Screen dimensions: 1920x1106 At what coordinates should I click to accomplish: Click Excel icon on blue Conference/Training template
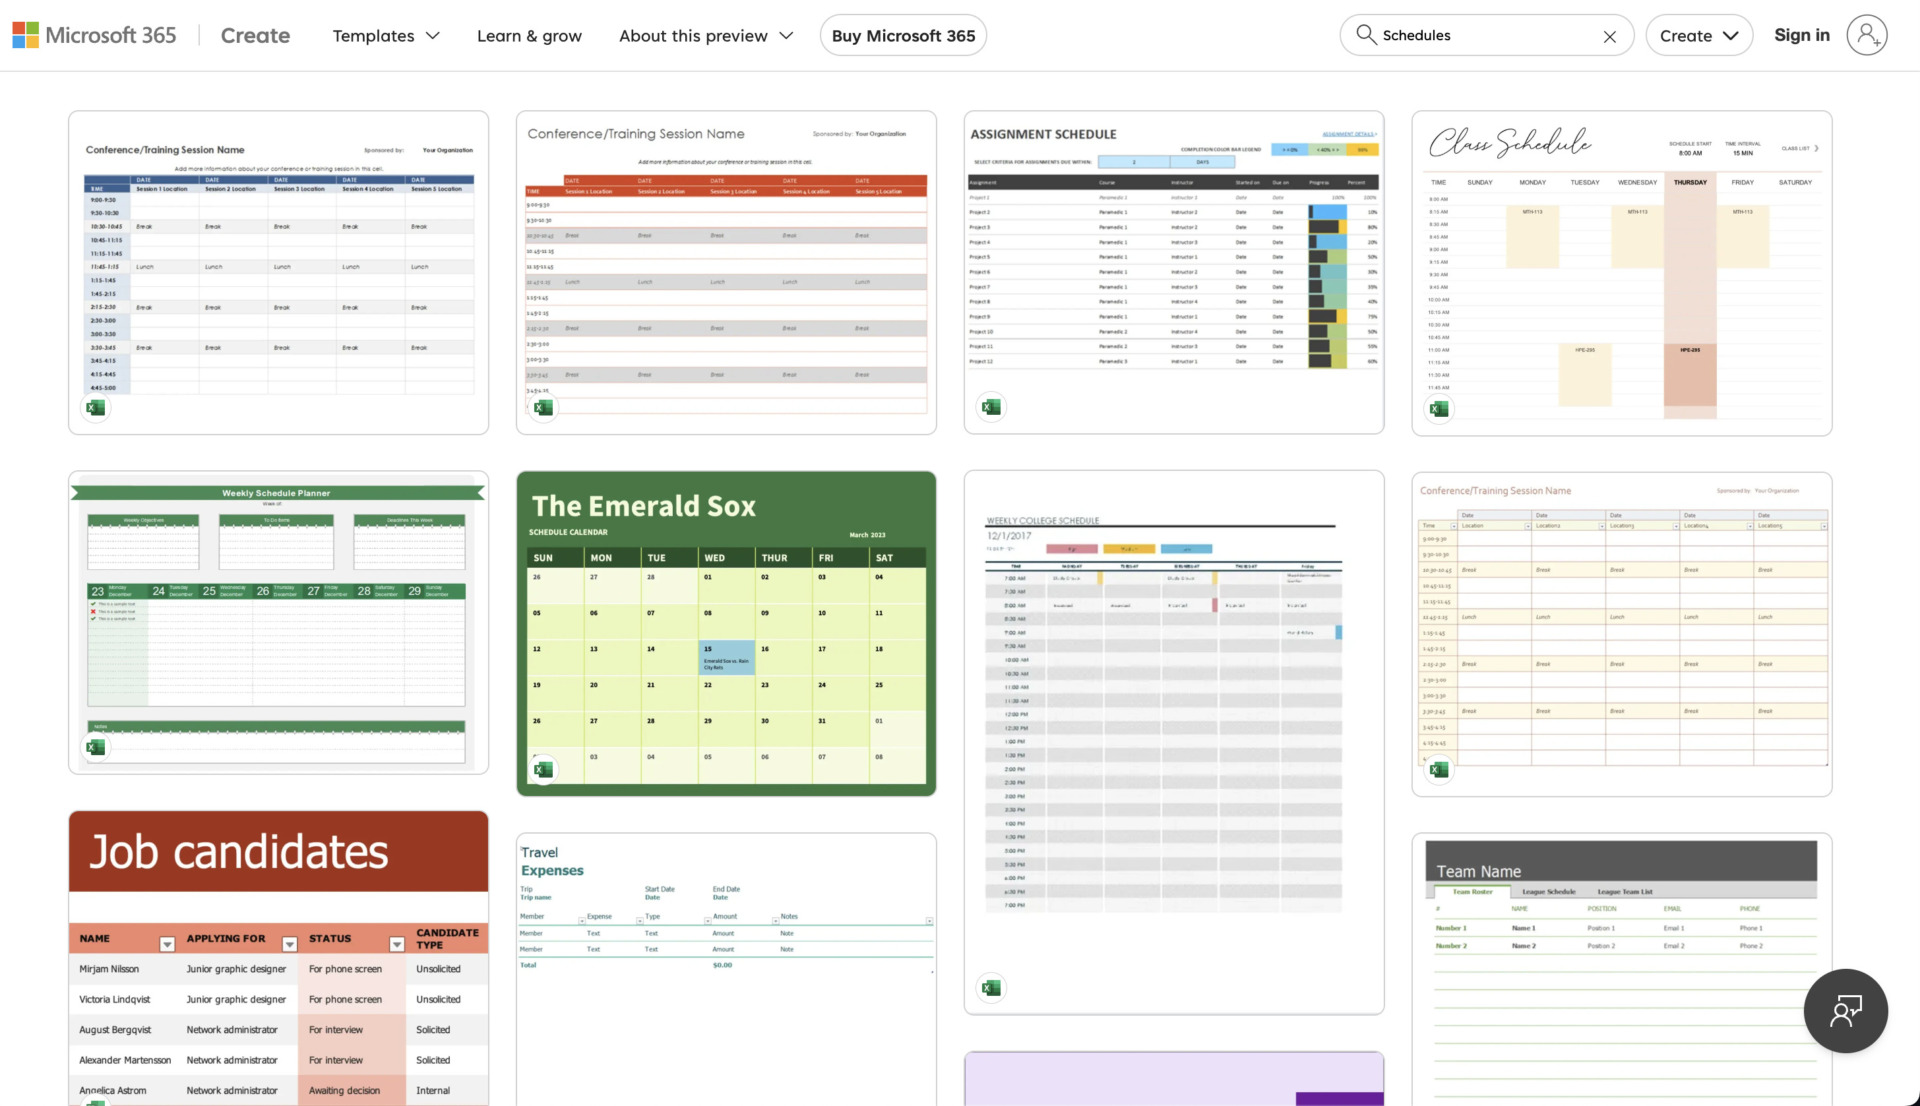tap(96, 408)
